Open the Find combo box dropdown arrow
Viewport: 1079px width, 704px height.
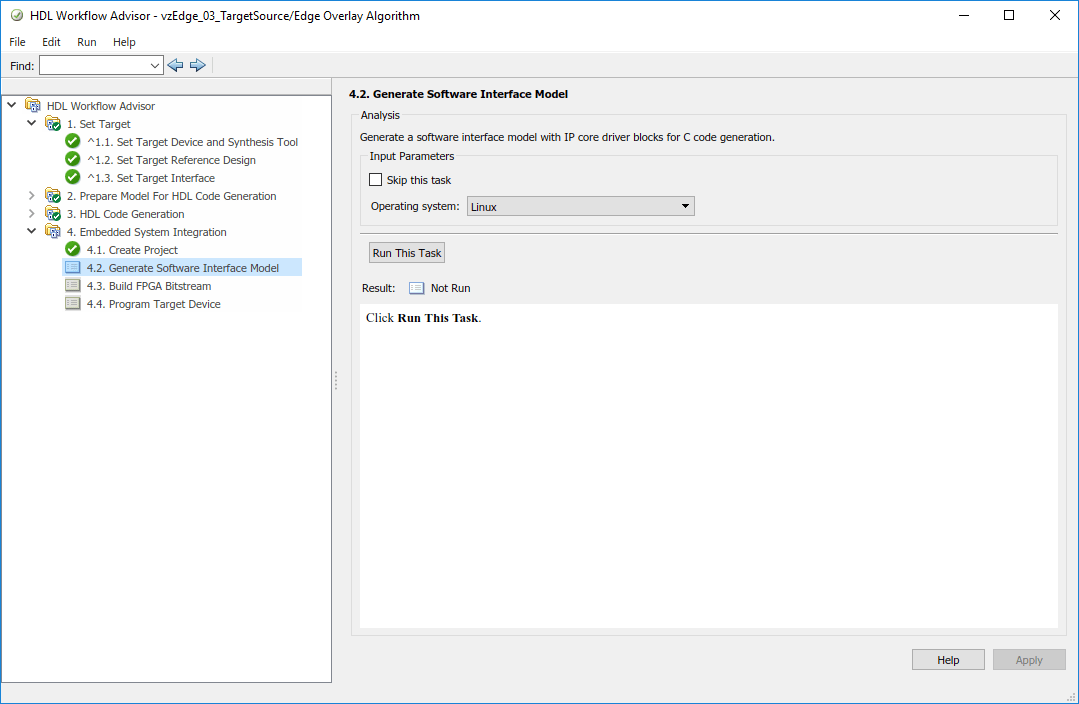[x=155, y=65]
